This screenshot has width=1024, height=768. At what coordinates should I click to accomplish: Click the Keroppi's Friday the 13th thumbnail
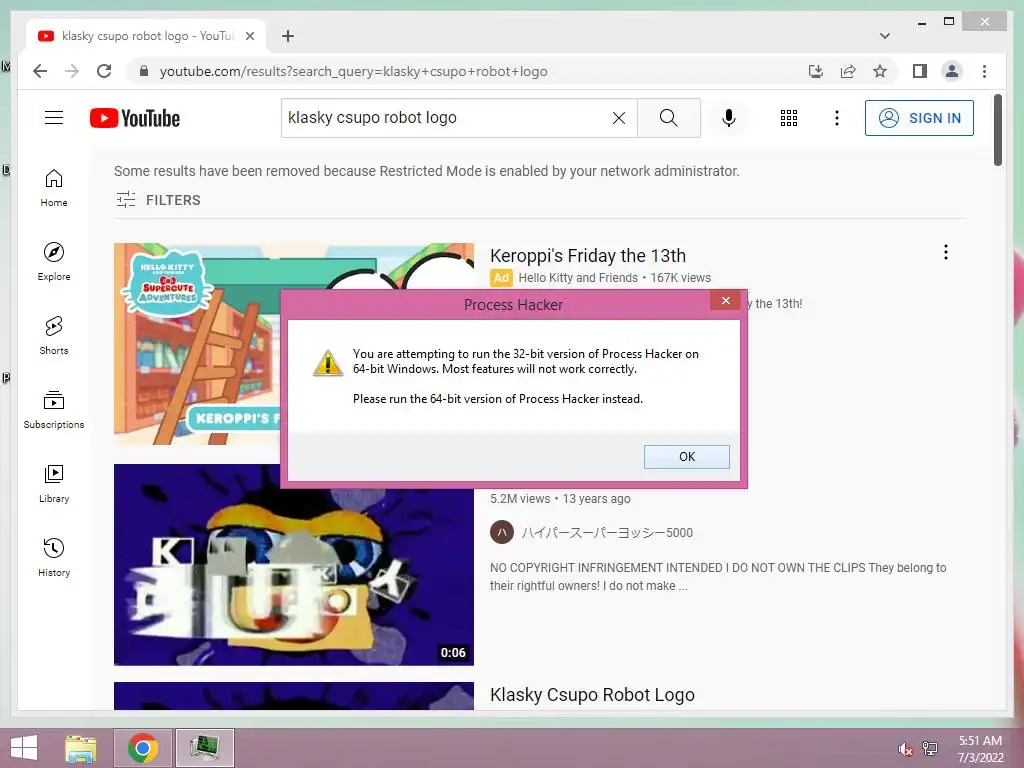(x=197, y=344)
